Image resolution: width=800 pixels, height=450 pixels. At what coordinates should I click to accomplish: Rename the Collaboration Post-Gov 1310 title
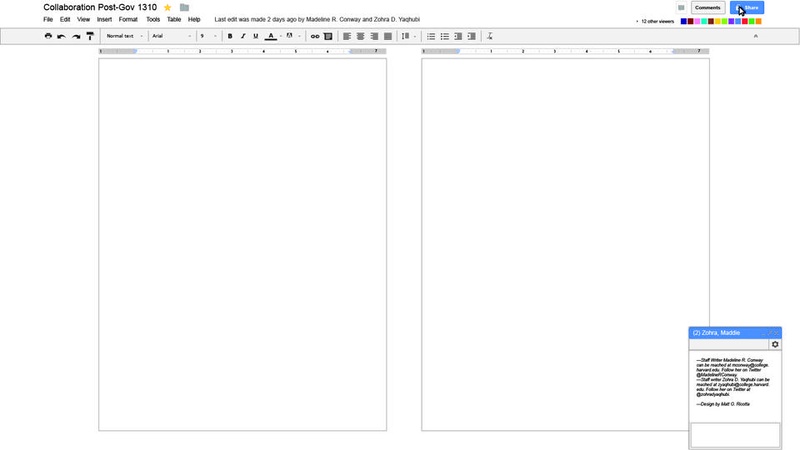click(100, 8)
